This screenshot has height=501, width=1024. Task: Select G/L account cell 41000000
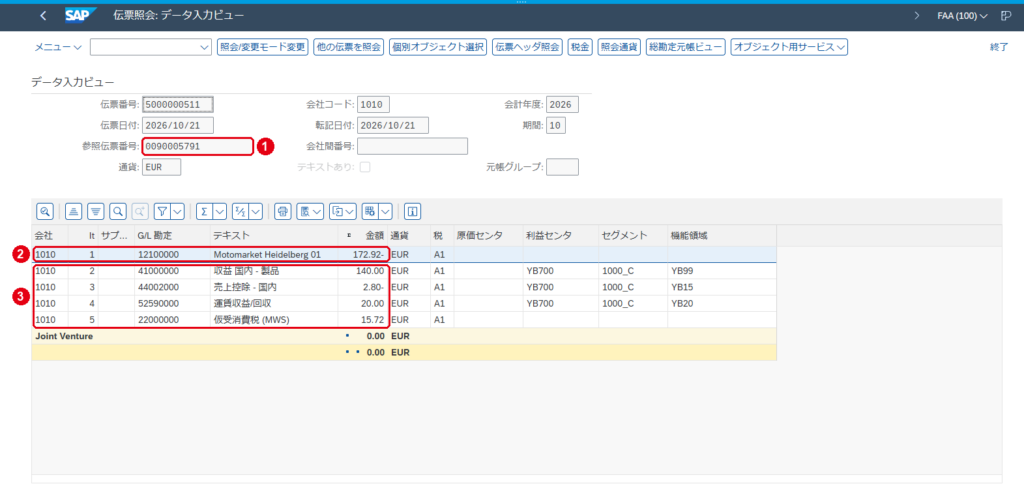(171, 270)
